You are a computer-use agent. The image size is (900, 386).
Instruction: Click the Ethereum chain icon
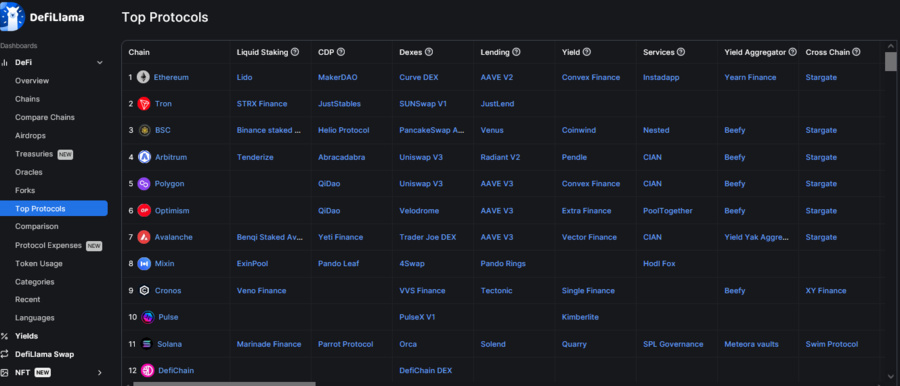coord(143,77)
